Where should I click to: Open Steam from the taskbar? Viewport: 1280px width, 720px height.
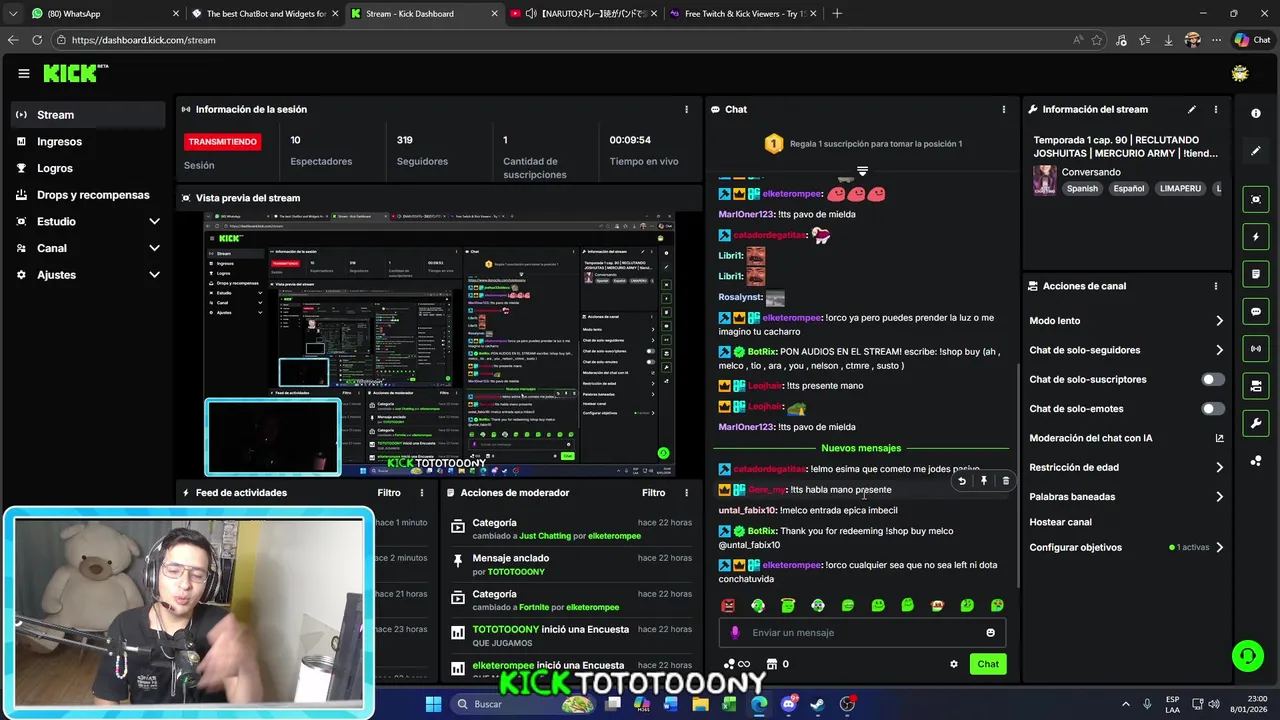click(818, 704)
